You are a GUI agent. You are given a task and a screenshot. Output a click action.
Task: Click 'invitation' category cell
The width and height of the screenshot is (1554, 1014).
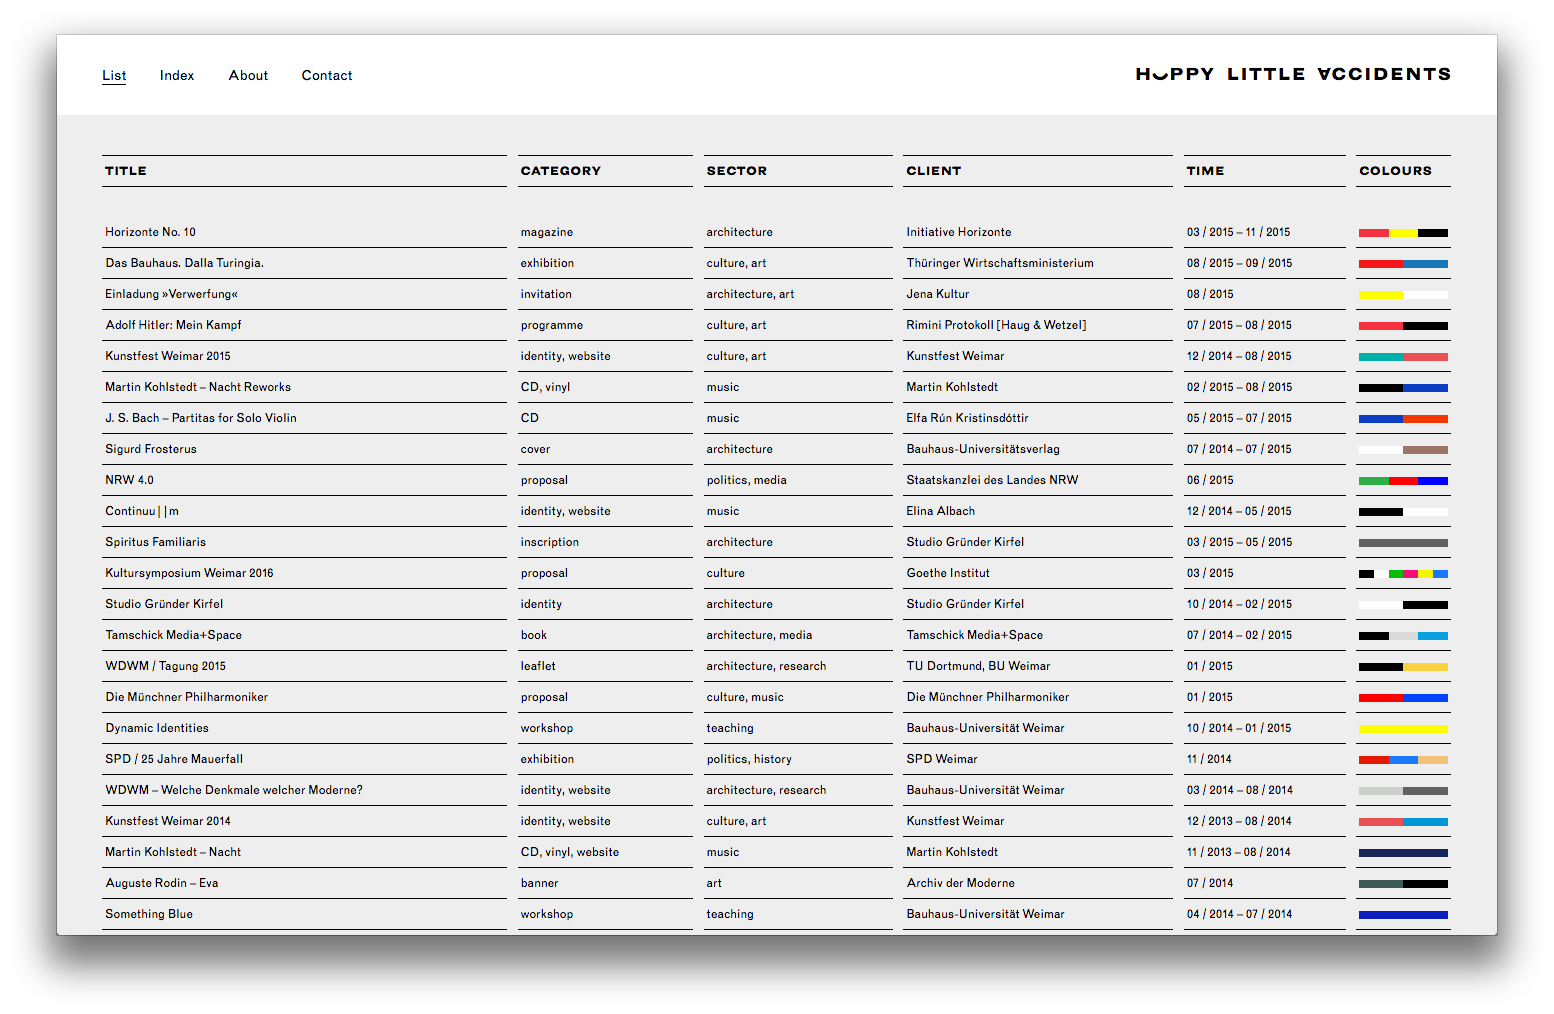(546, 294)
